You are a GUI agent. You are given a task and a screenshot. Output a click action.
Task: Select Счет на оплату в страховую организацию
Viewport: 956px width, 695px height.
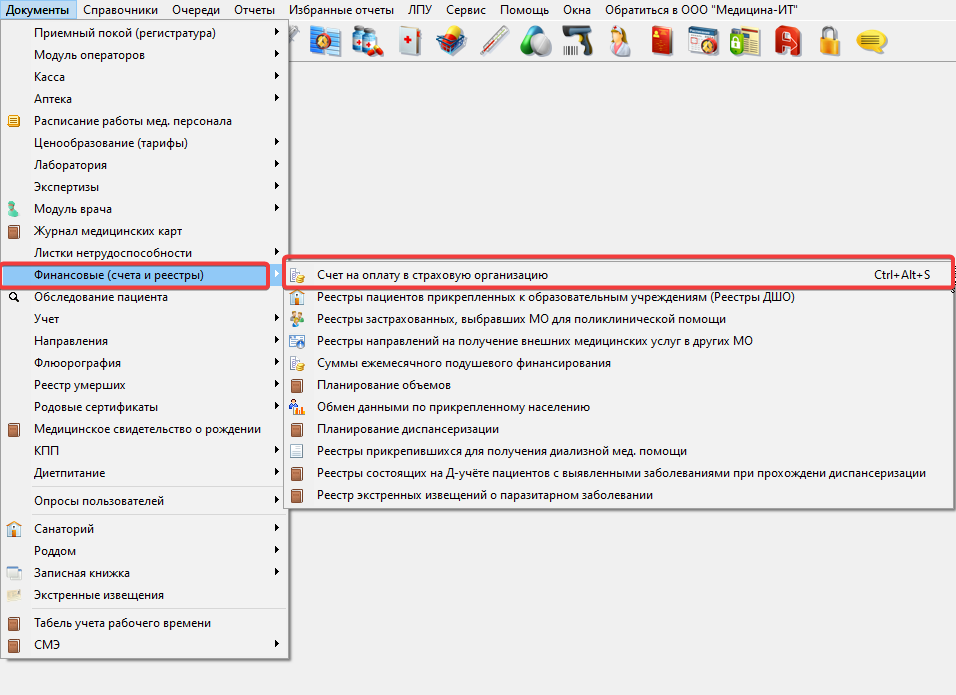point(432,275)
